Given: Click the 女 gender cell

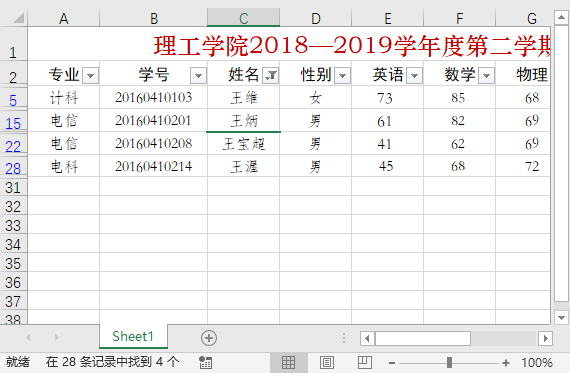Looking at the screenshot, I should tap(316, 97).
